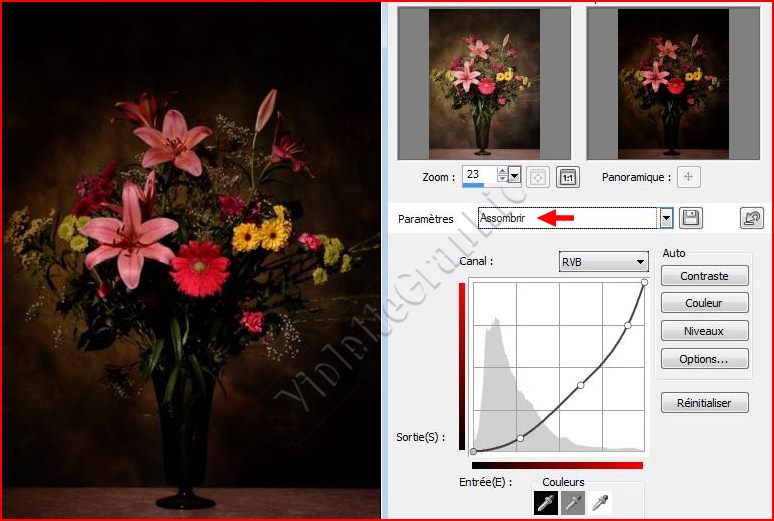This screenshot has width=774, height=521.
Task: Set zoom to 100% with 1:1 icon
Action: (568, 177)
